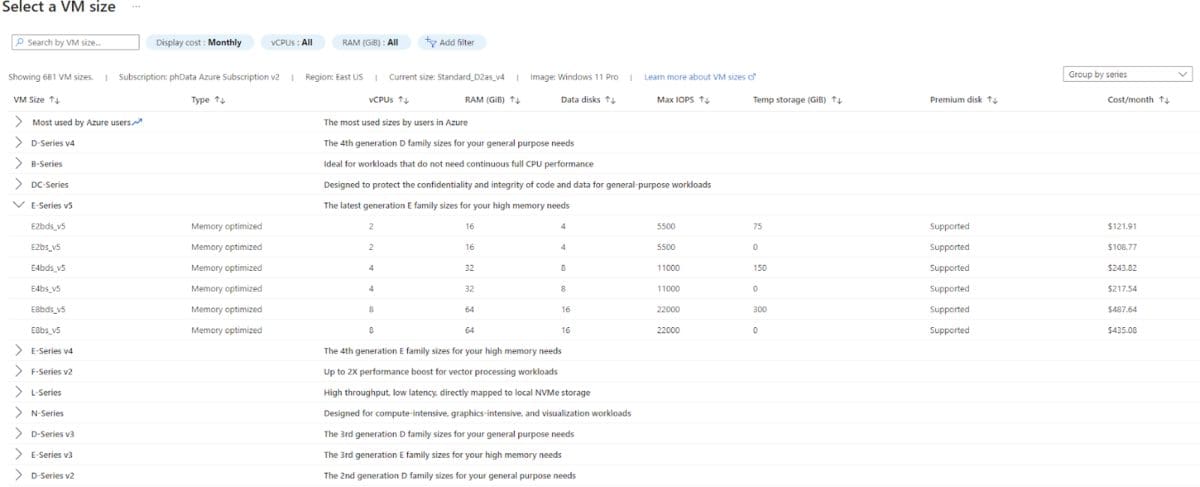Collapse the E-Series v5 group
The height and width of the screenshot is (487, 1200).
coord(18,205)
